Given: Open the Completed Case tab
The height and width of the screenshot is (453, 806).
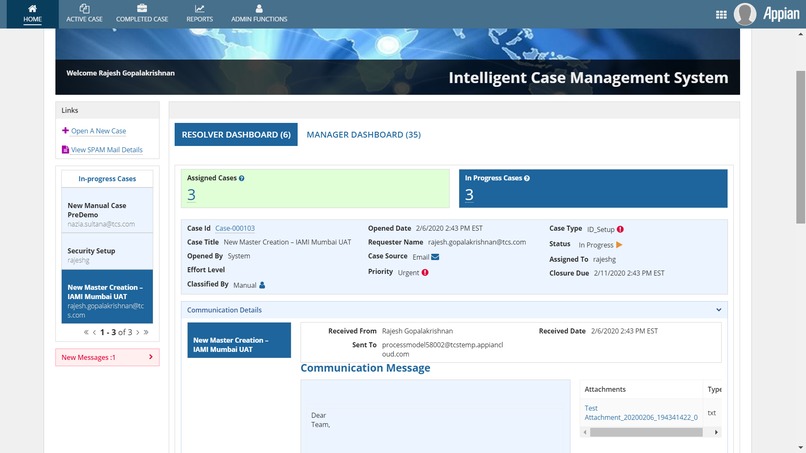Looking at the screenshot, I should 142,14.
